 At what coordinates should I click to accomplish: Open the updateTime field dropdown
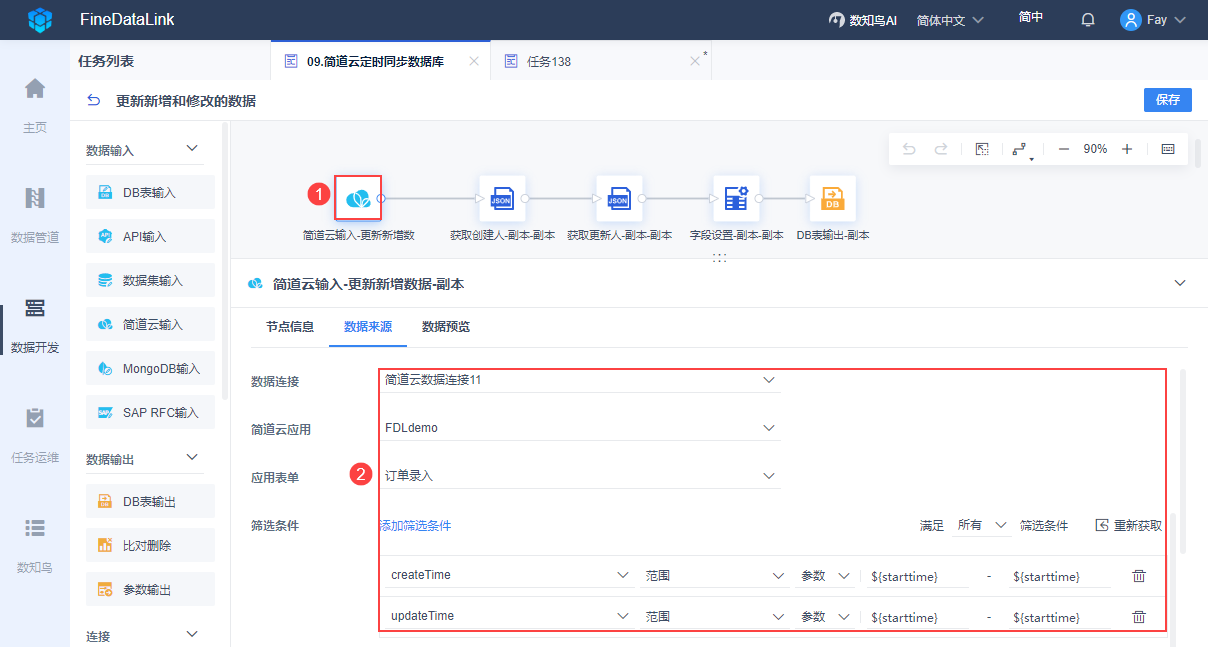(510, 616)
